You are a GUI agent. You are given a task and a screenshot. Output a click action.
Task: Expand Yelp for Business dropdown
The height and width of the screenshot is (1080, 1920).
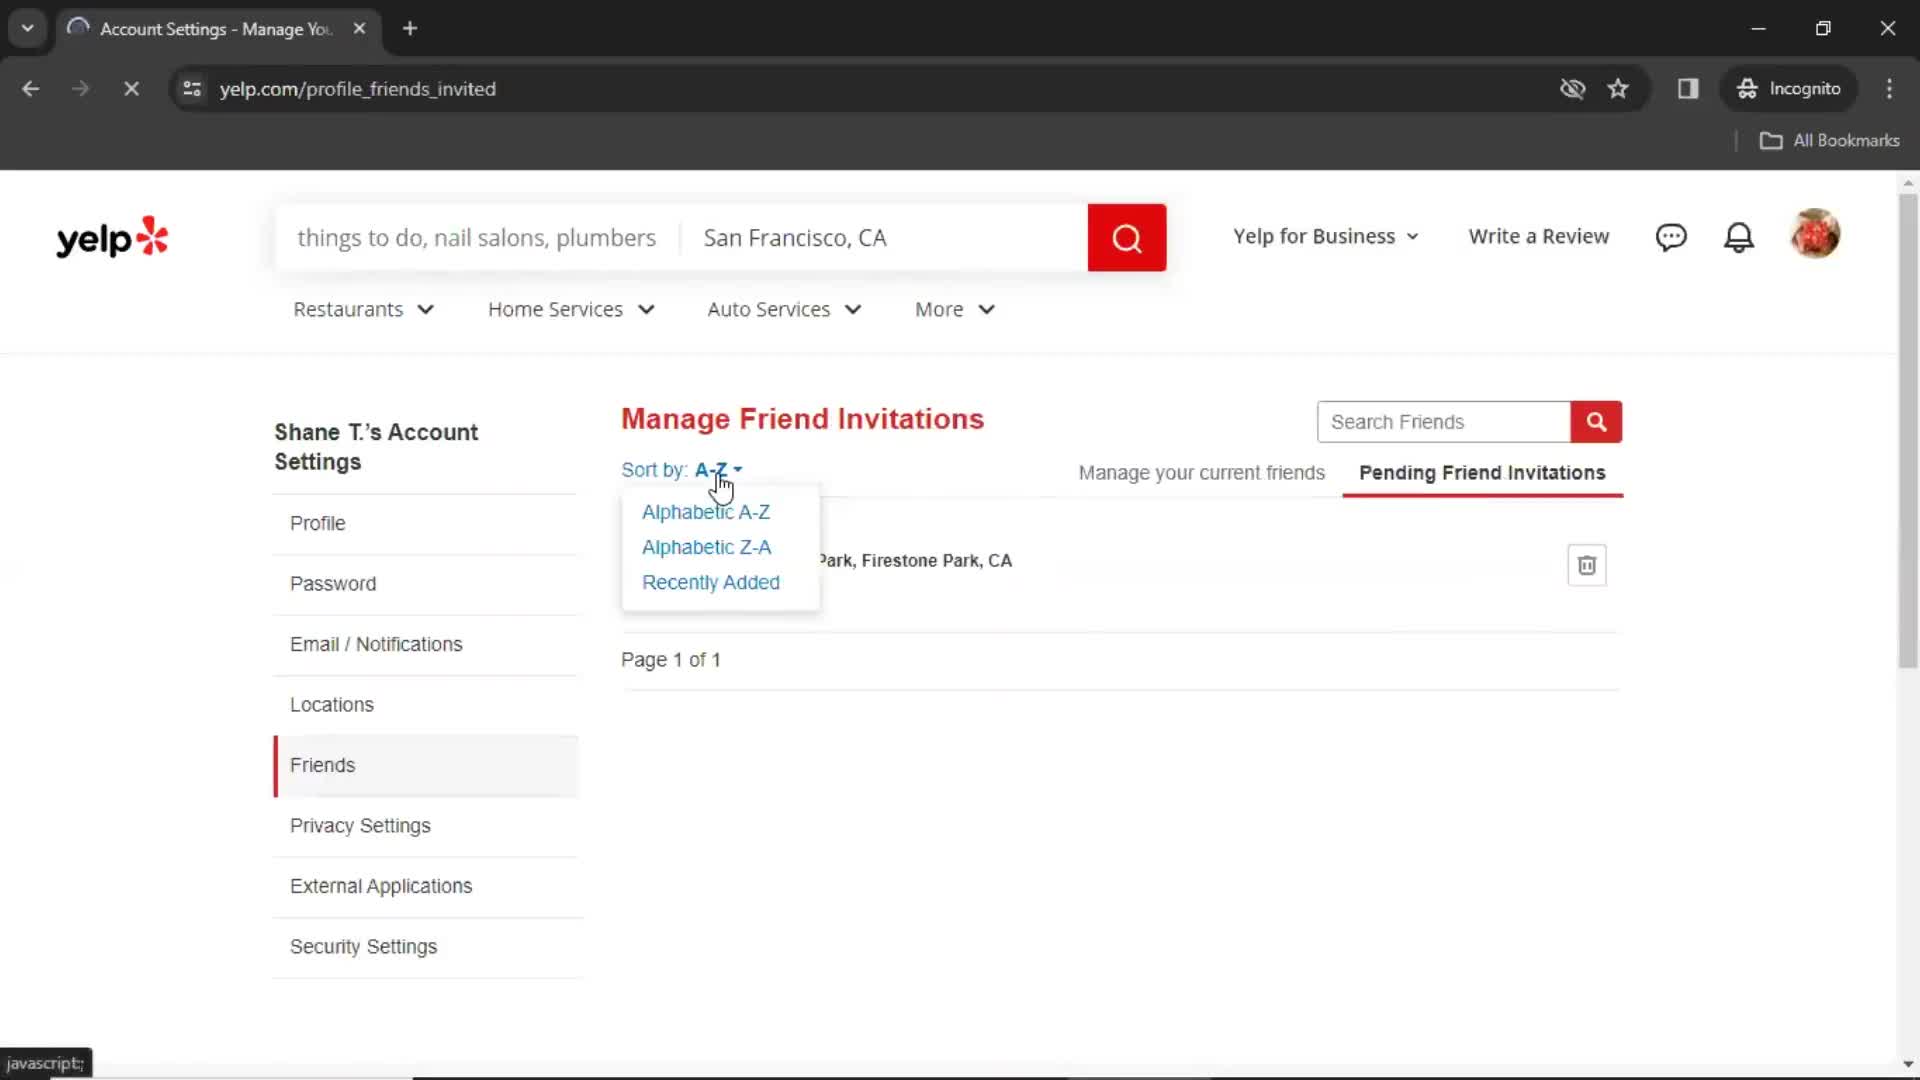1326,236
